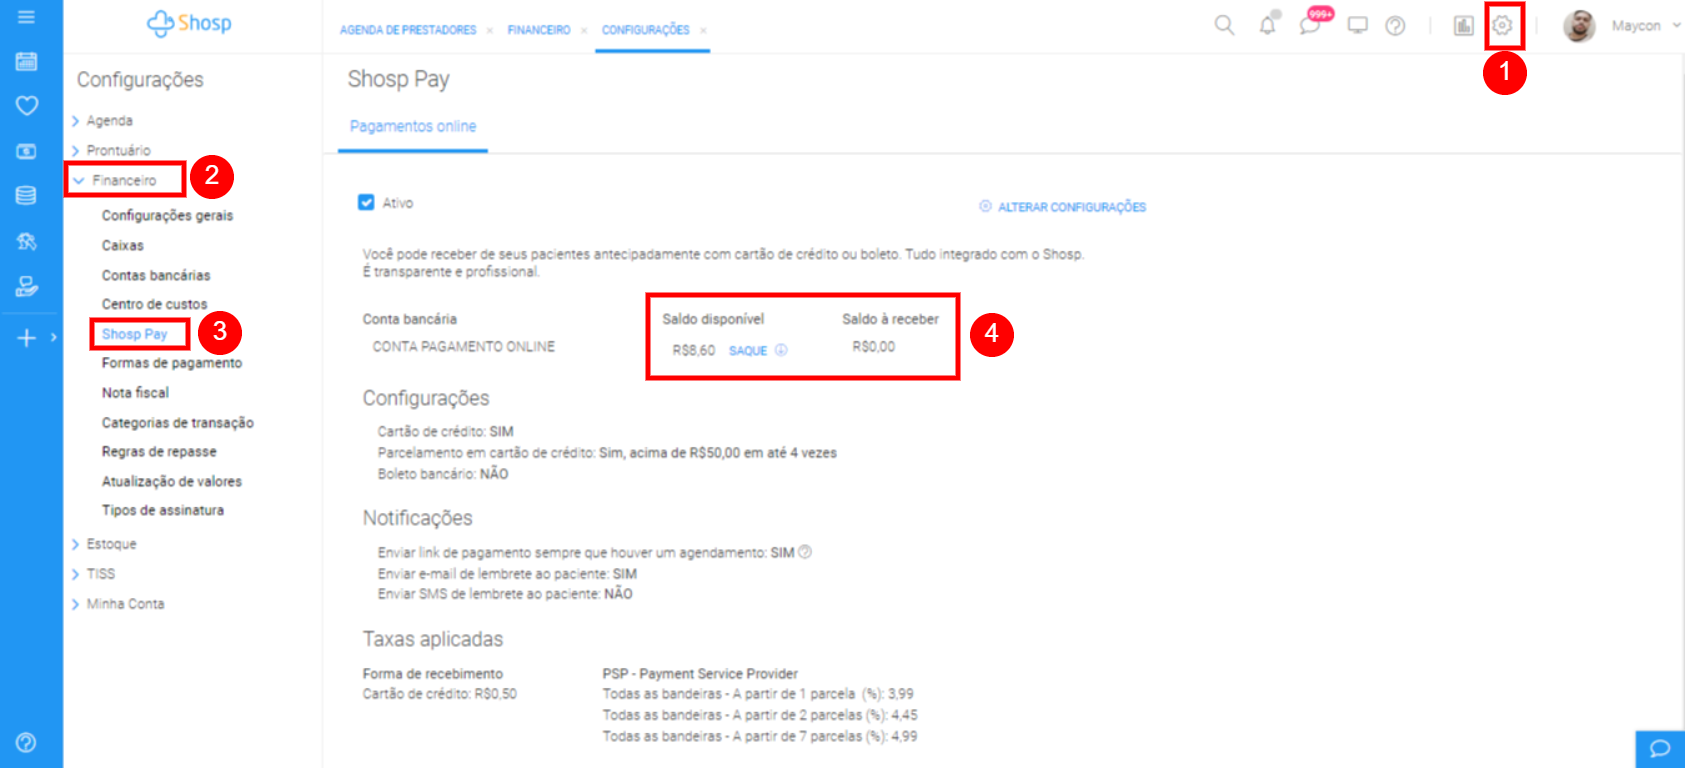The image size is (1685, 768).
Task: Click the R$8,60 available balance value
Action: [693, 350]
